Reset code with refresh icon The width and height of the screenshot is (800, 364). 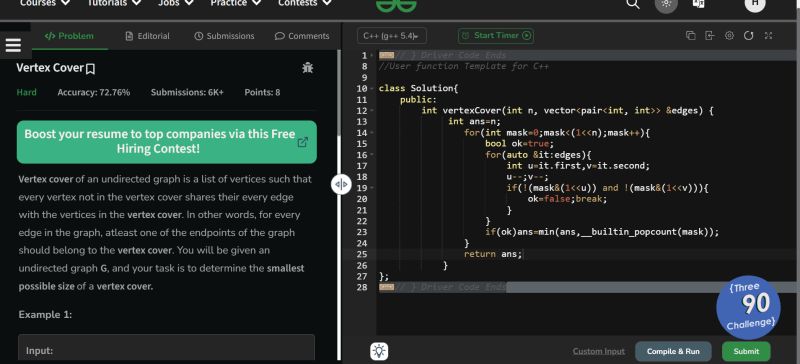click(748, 35)
